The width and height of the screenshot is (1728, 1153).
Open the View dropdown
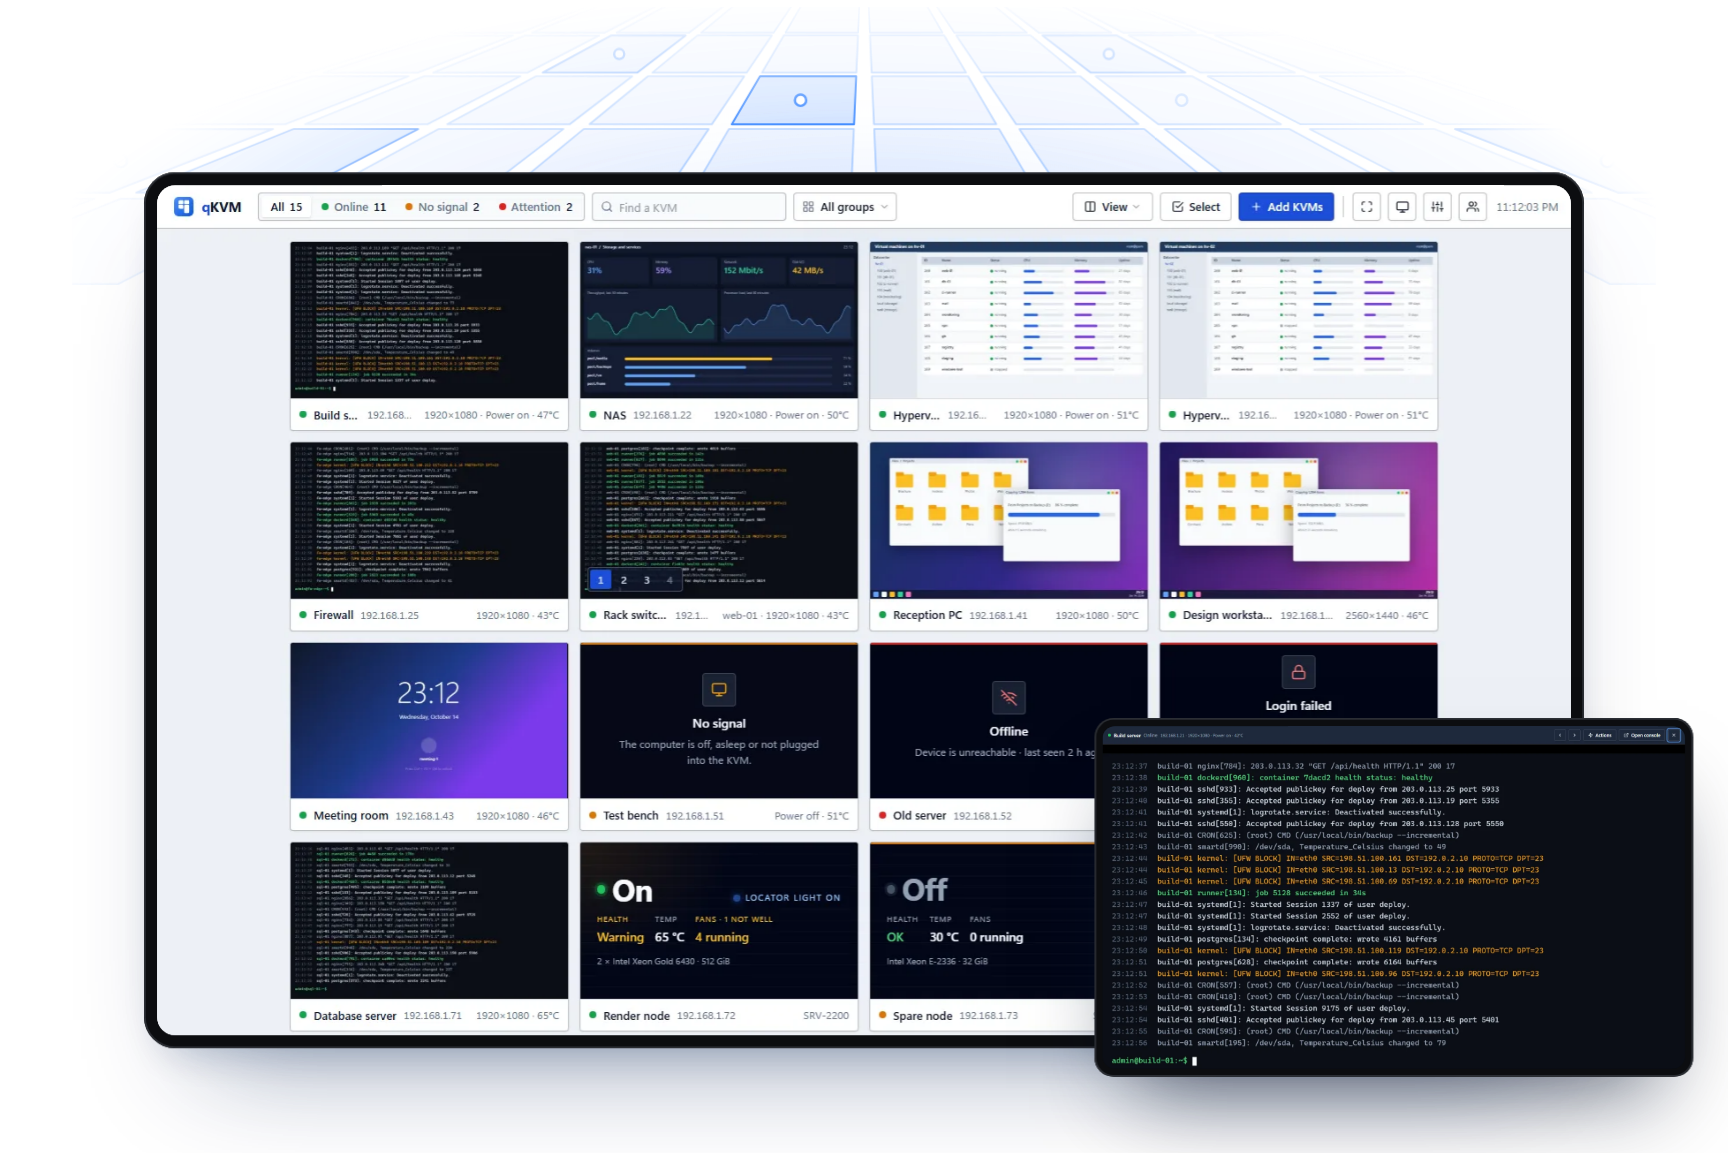[x=1112, y=207]
